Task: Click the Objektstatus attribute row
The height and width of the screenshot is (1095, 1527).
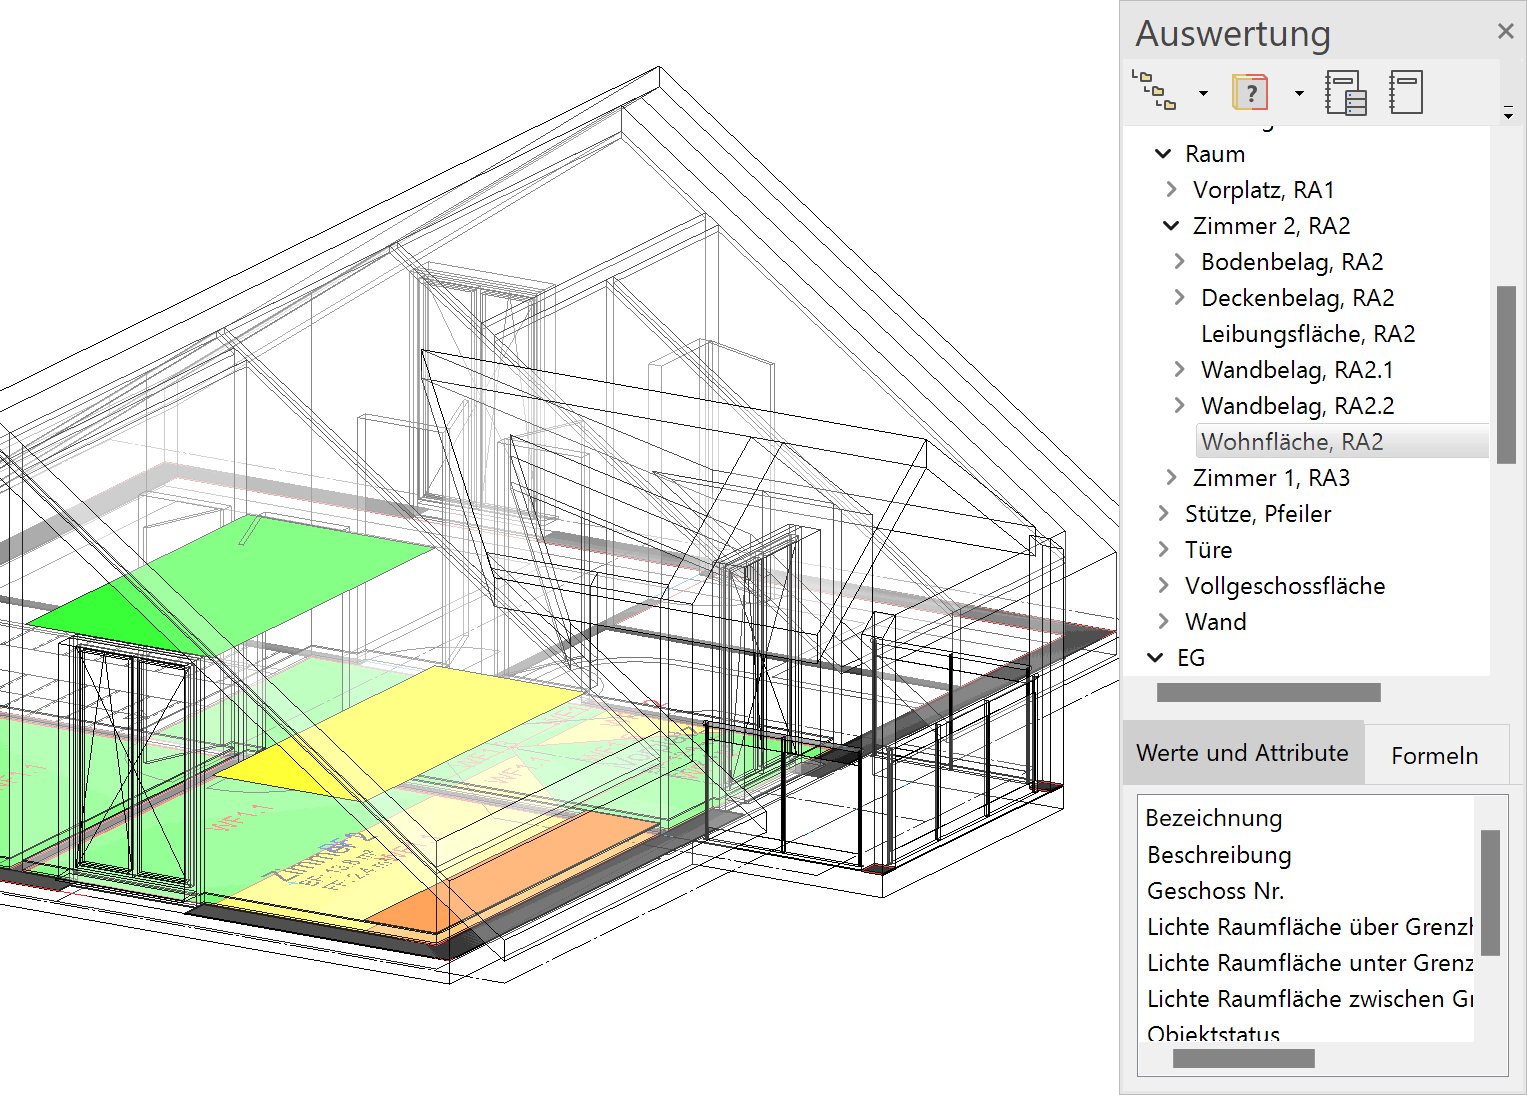Action: tap(1214, 1033)
